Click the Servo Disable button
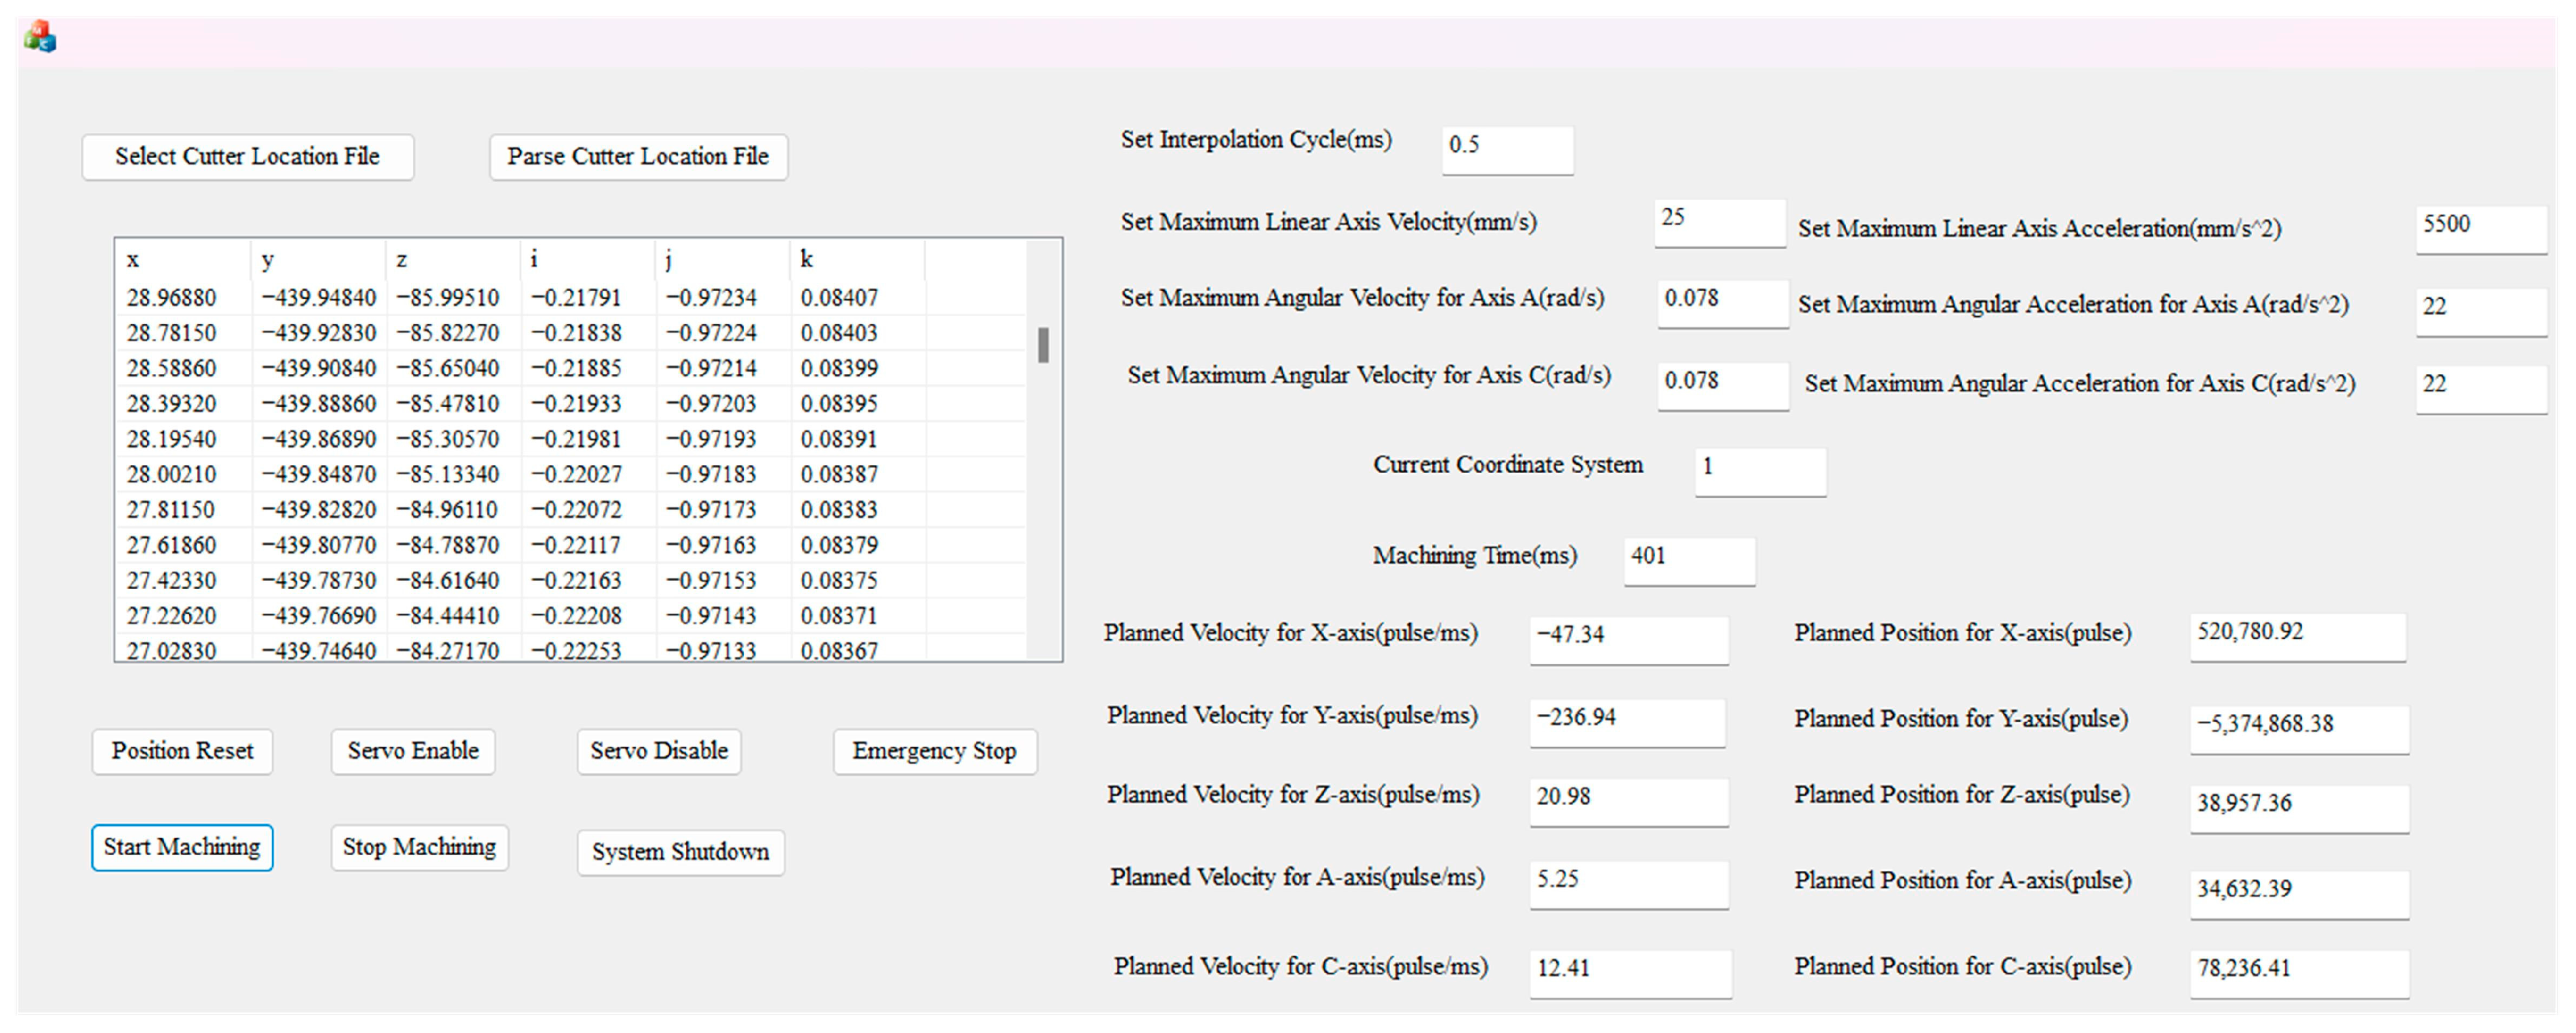Screen dimensions: 2576x1033 point(659,751)
